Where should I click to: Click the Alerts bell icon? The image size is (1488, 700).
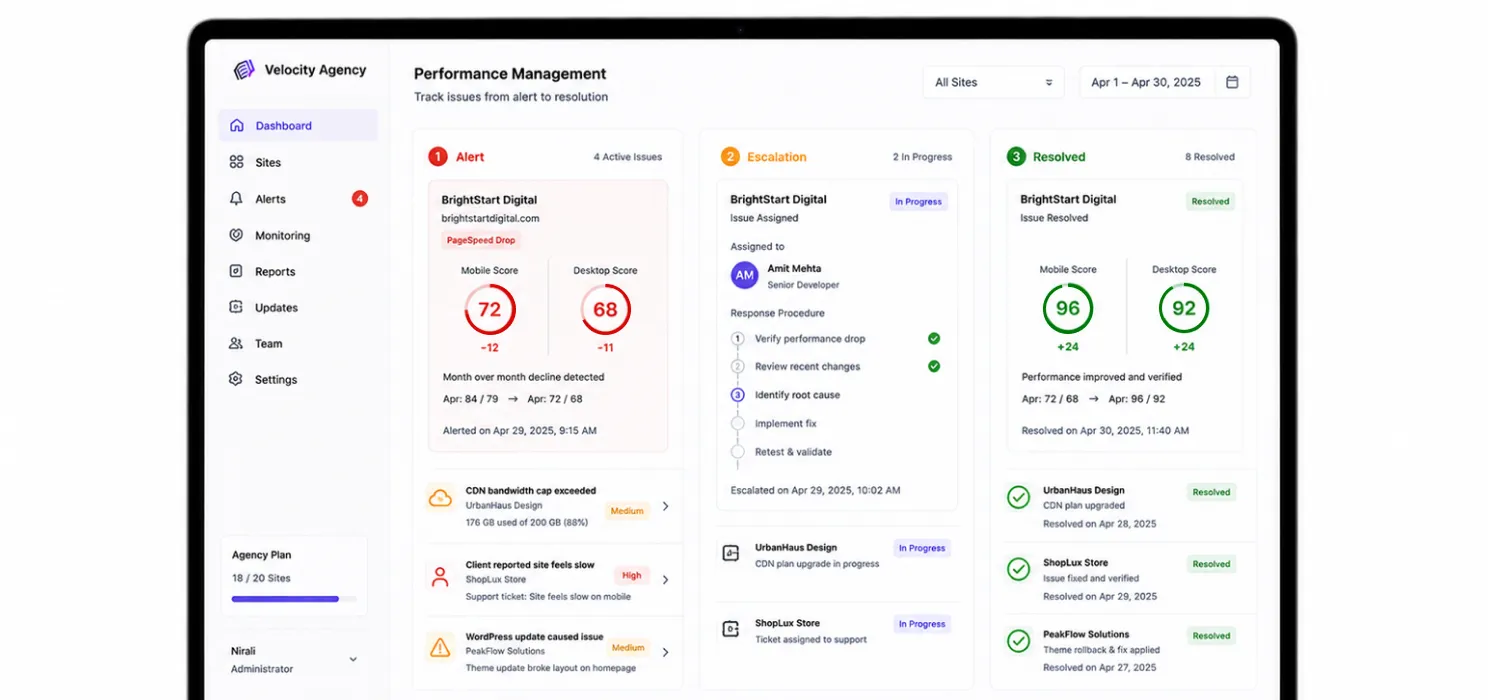pyautogui.click(x=236, y=199)
